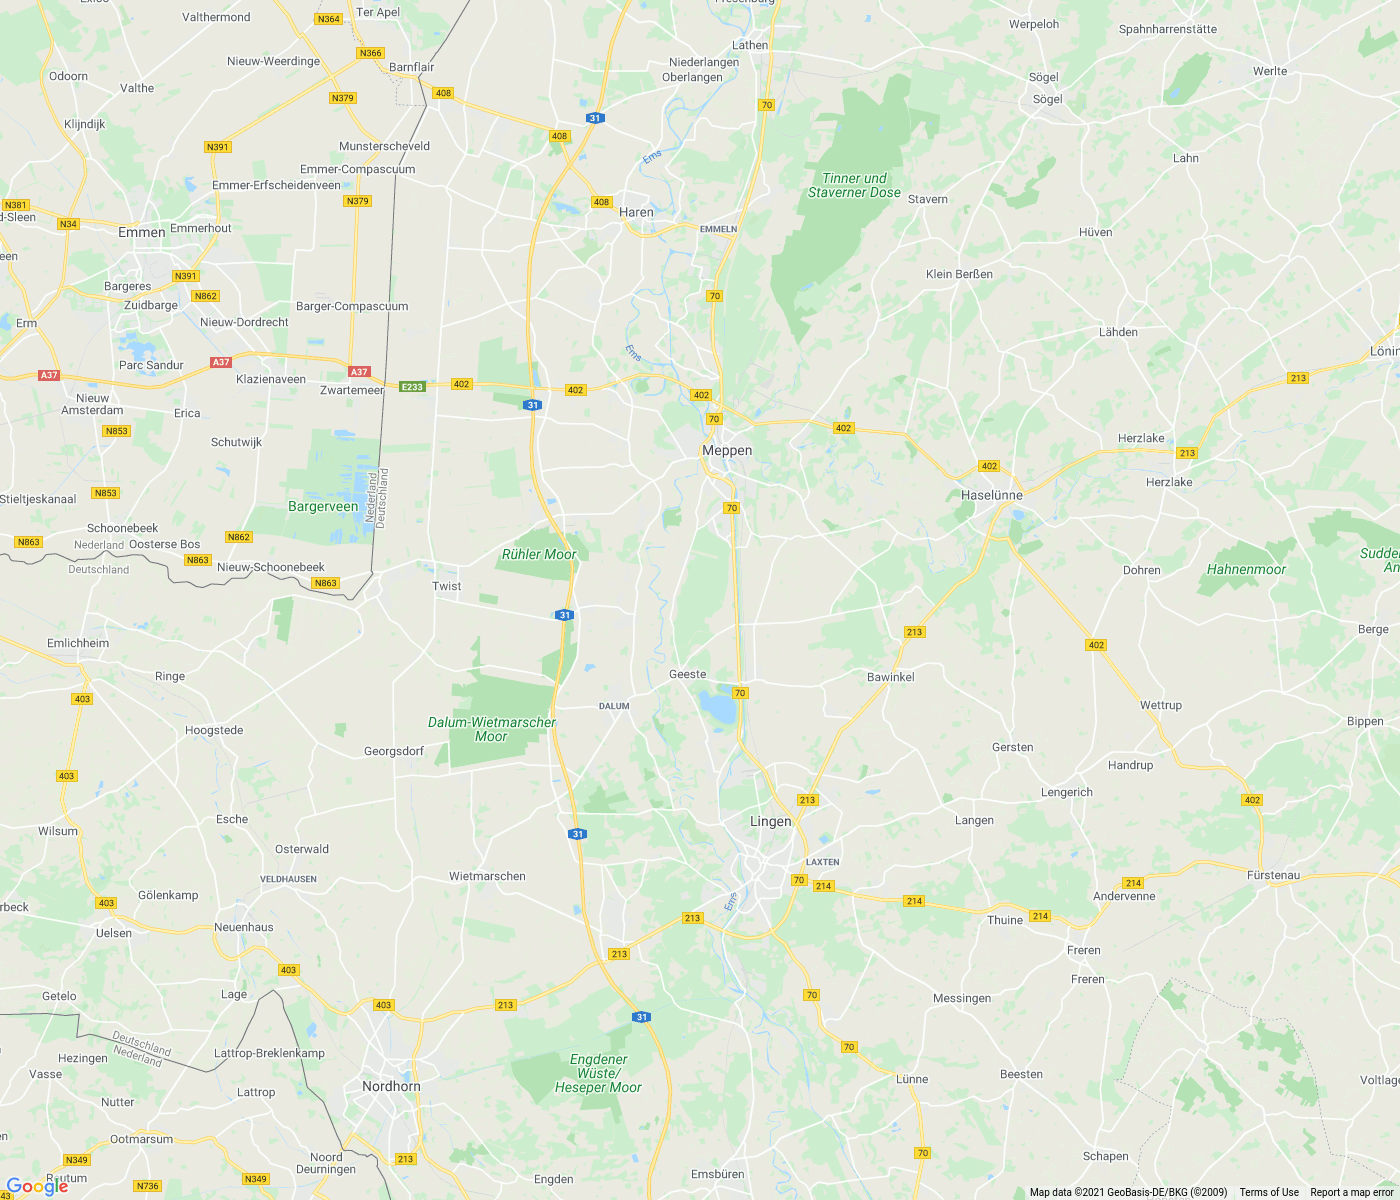Select the Nordhorn city label

(x=391, y=1086)
